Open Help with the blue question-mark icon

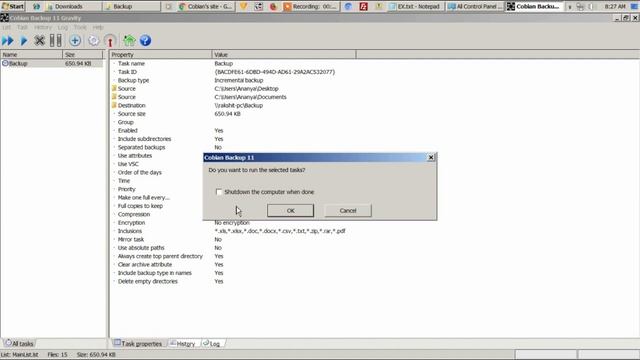tap(145, 40)
